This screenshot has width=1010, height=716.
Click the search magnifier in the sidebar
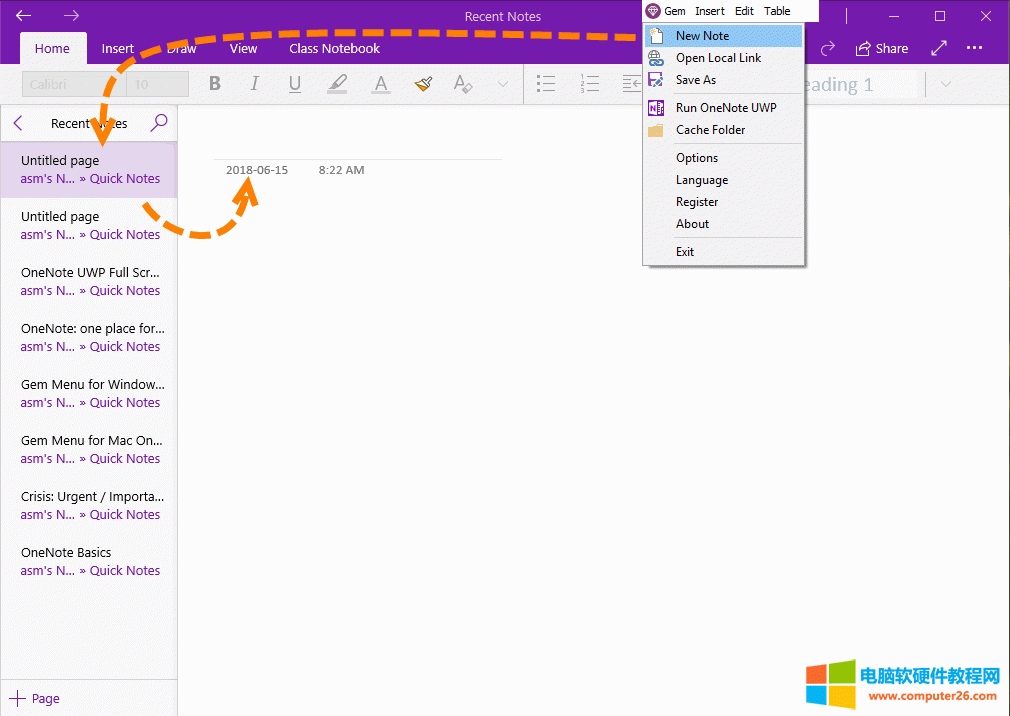coord(159,123)
